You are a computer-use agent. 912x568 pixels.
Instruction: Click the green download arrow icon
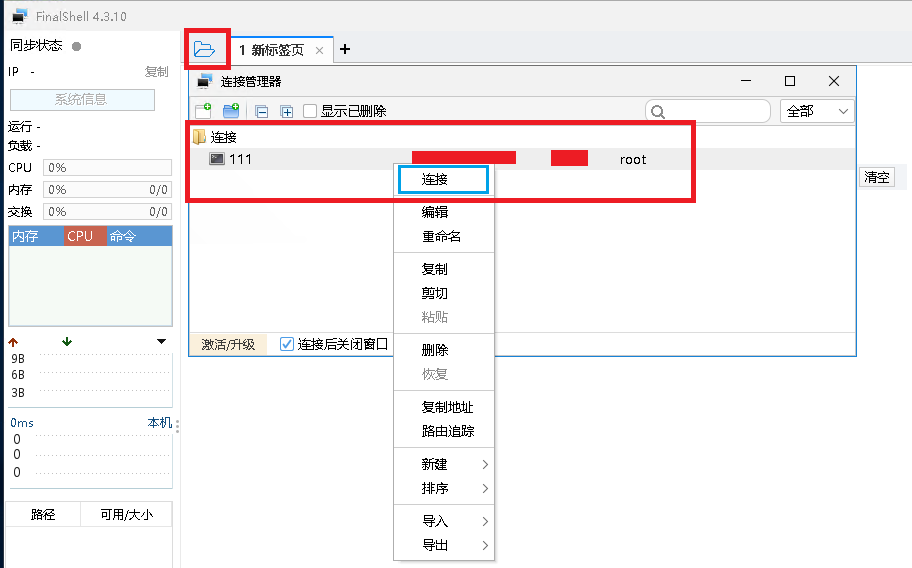[x=67, y=342]
